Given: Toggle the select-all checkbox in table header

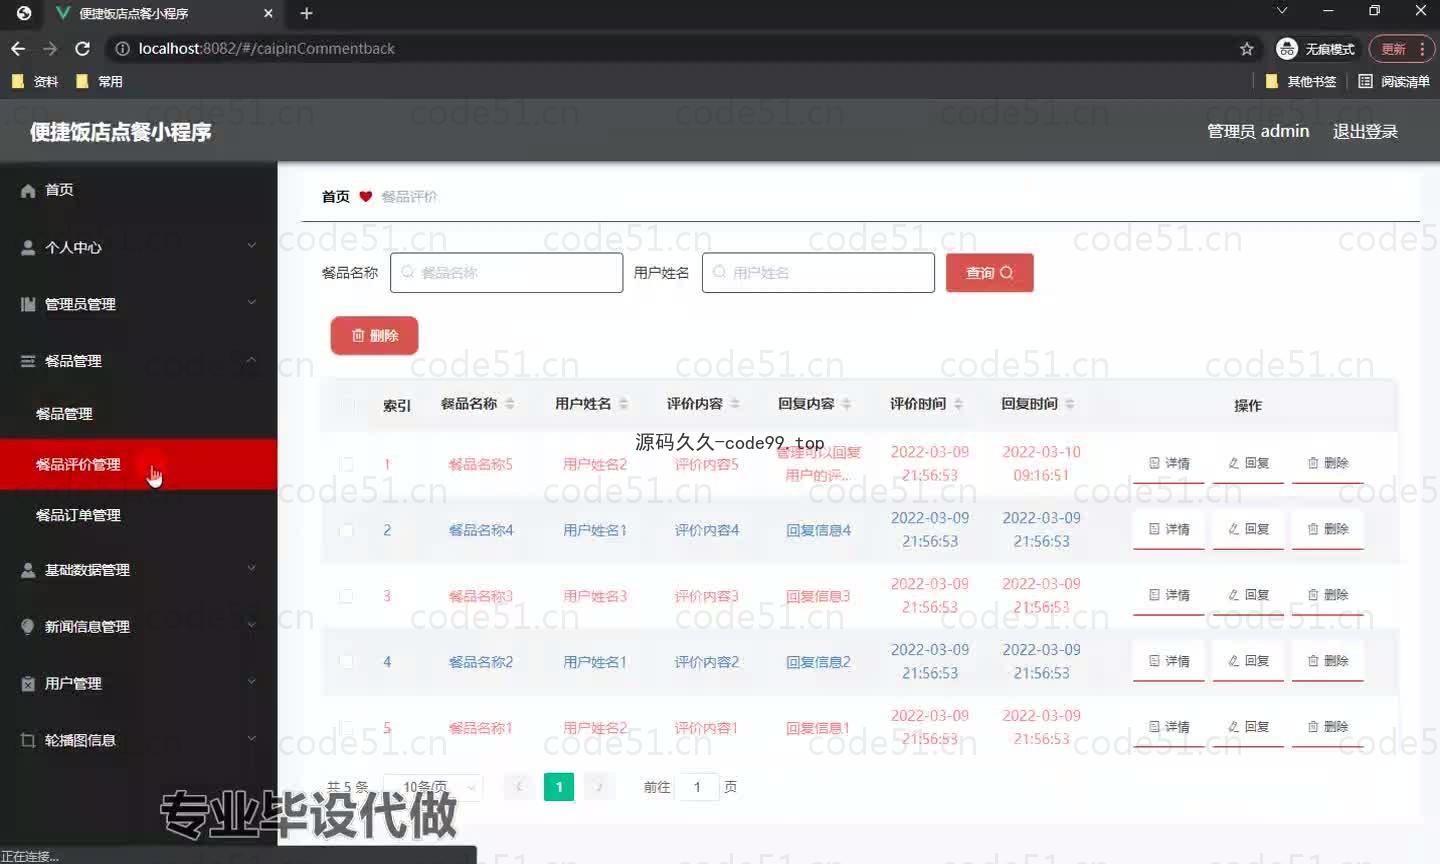Looking at the screenshot, I should coord(346,405).
